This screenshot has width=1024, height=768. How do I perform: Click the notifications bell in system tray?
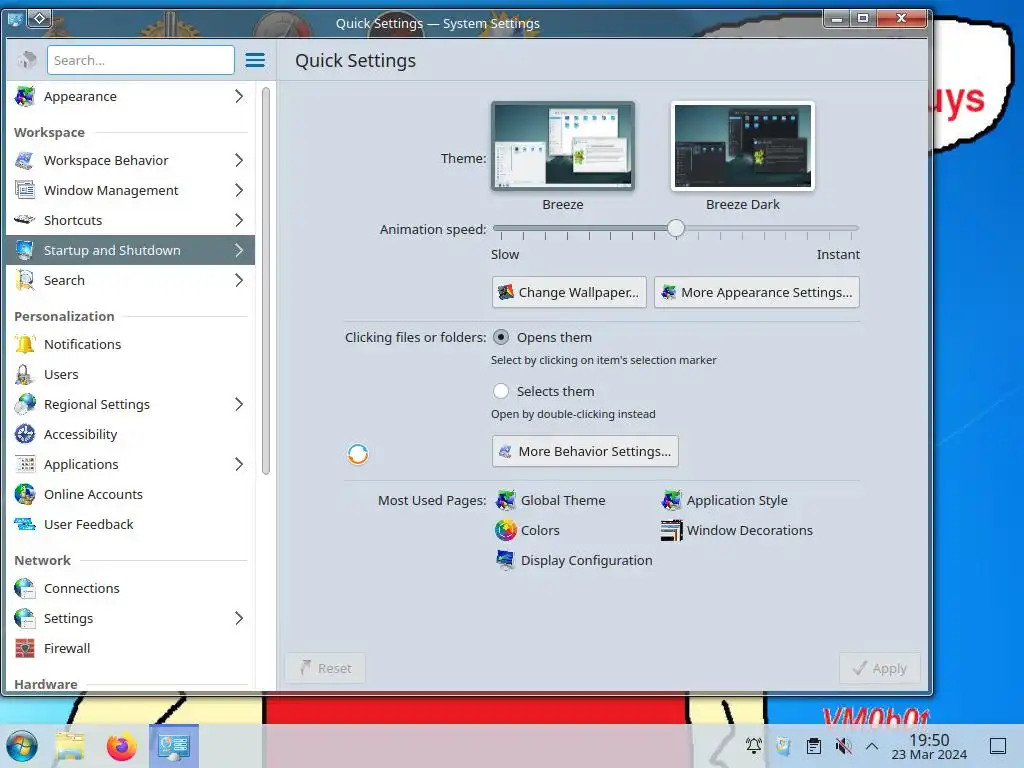(x=754, y=746)
